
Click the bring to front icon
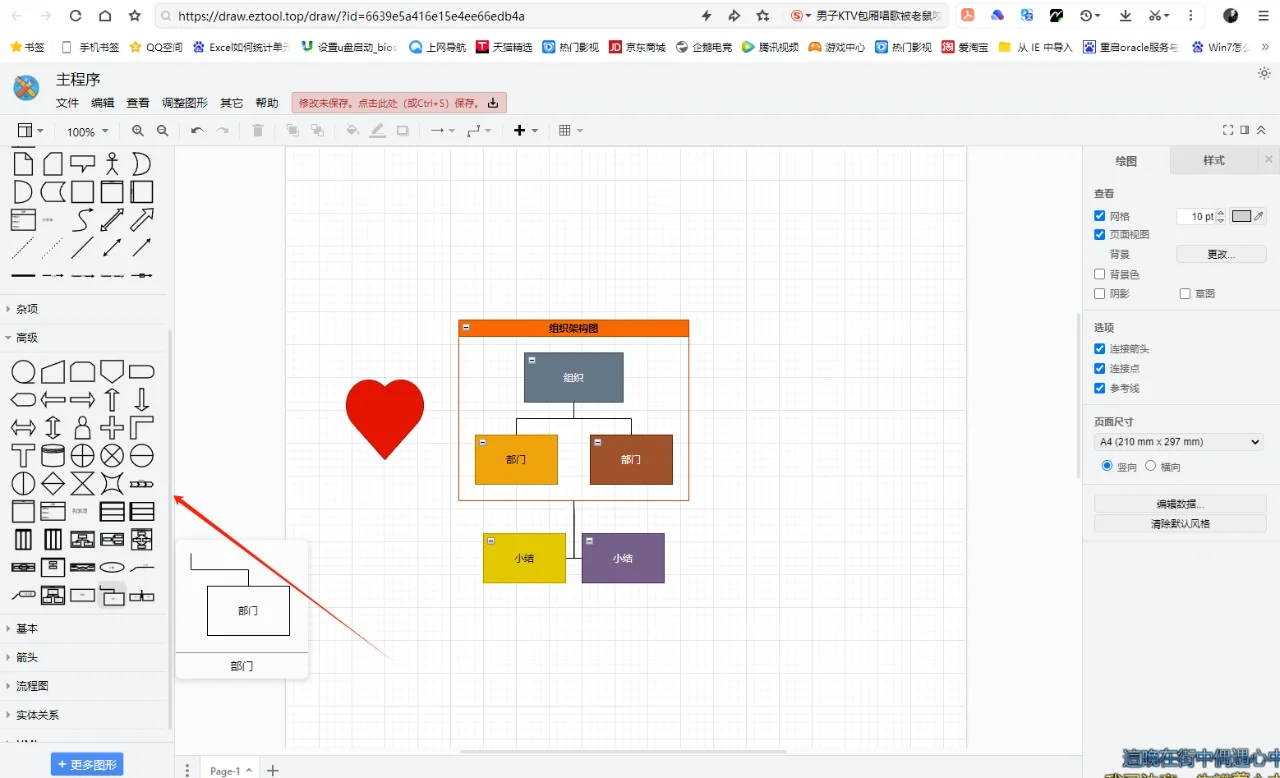click(292, 131)
